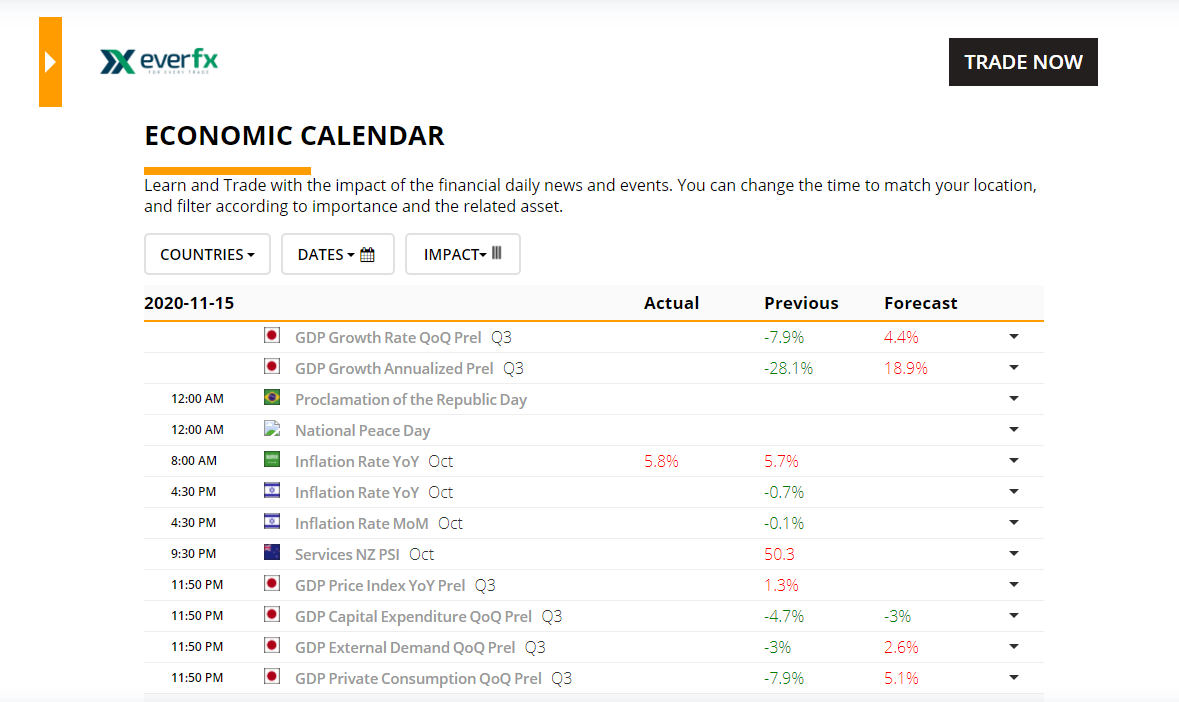
Task: Click Israel flag beside Inflation Rate MoM
Action: point(271,522)
